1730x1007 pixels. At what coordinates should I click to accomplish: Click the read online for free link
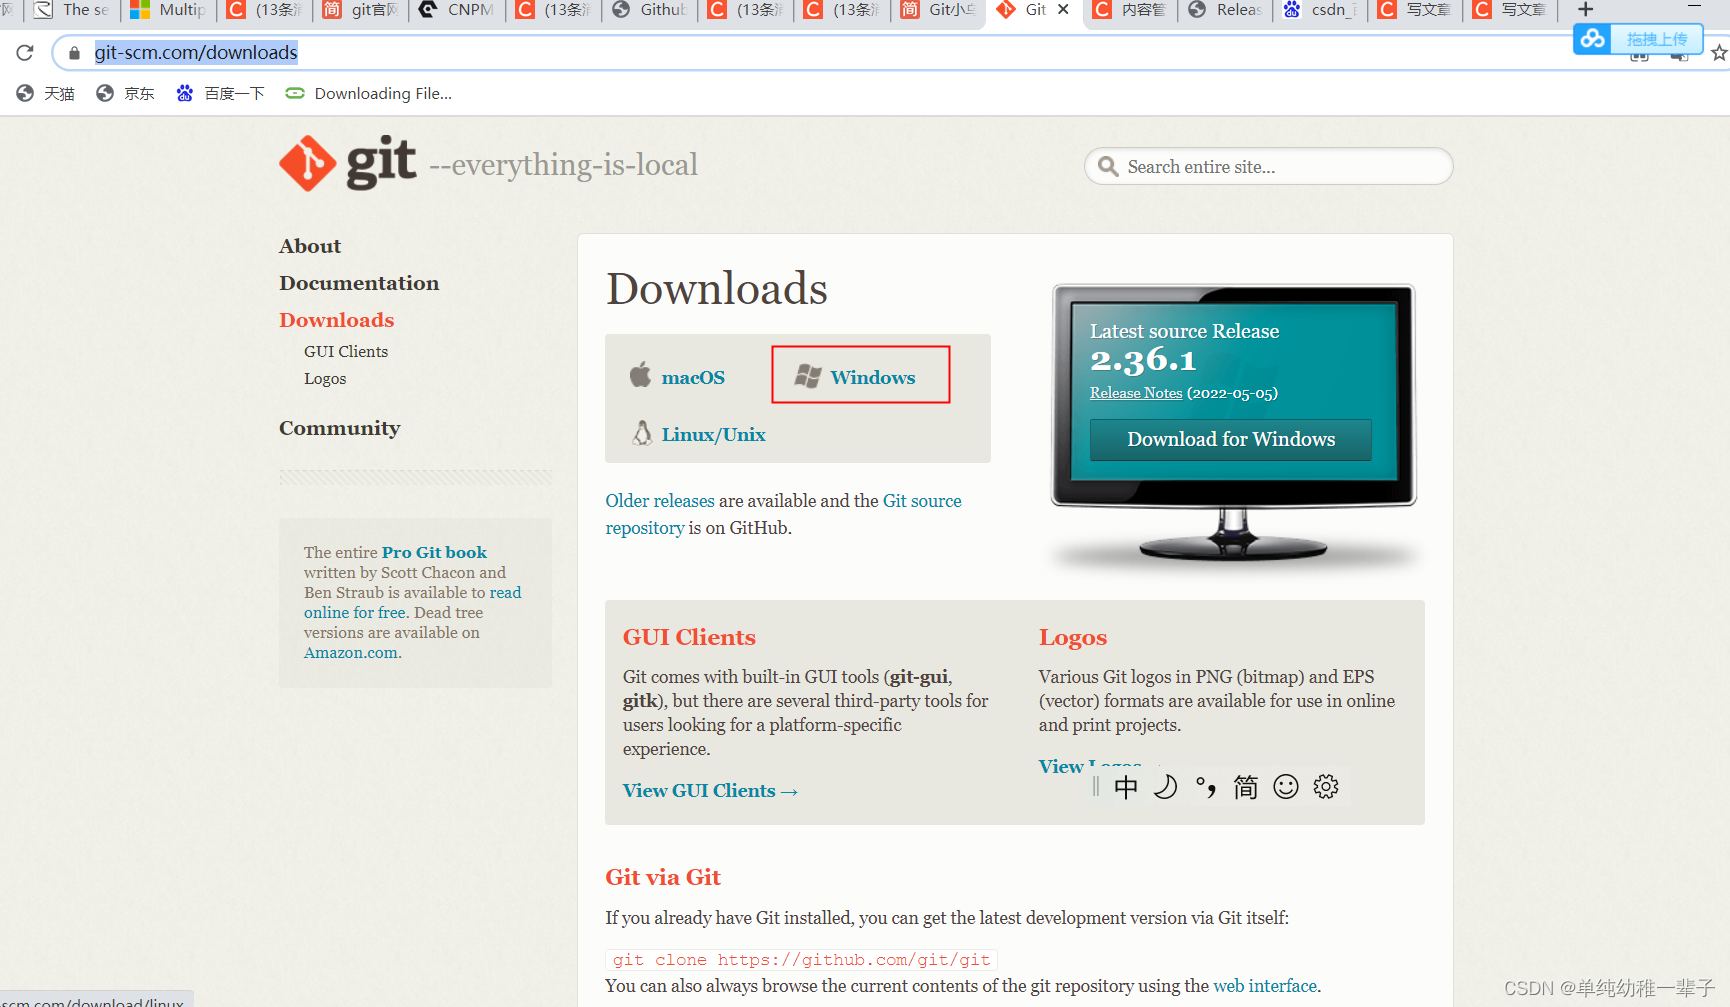pos(412,602)
